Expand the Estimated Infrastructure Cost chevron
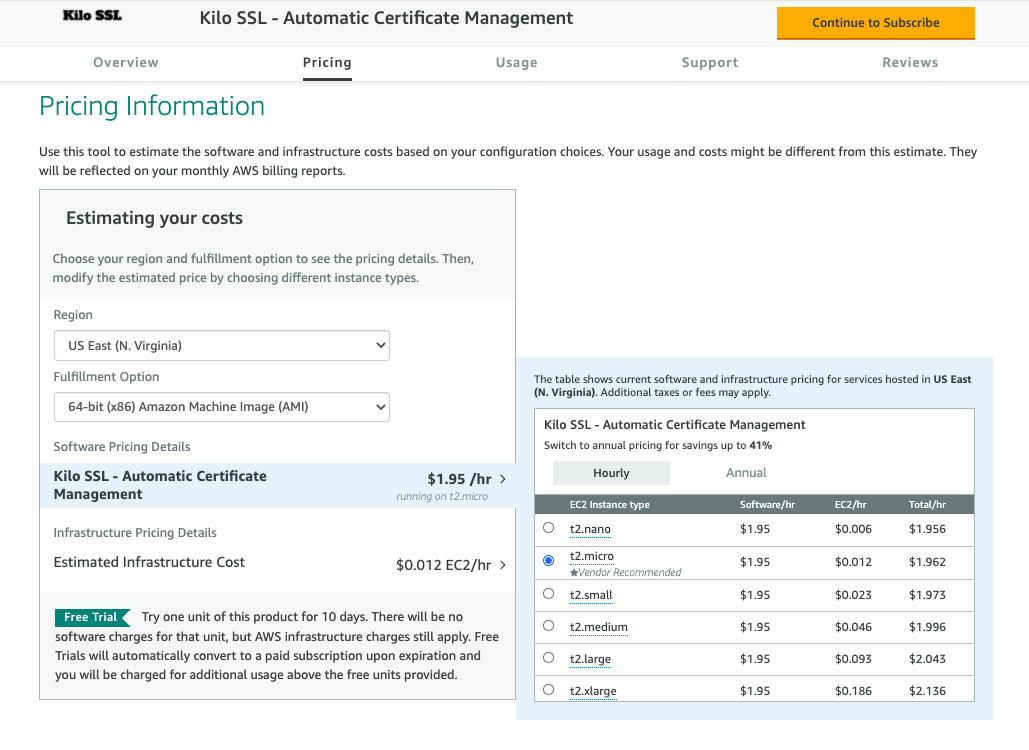 (x=503, y=565)
